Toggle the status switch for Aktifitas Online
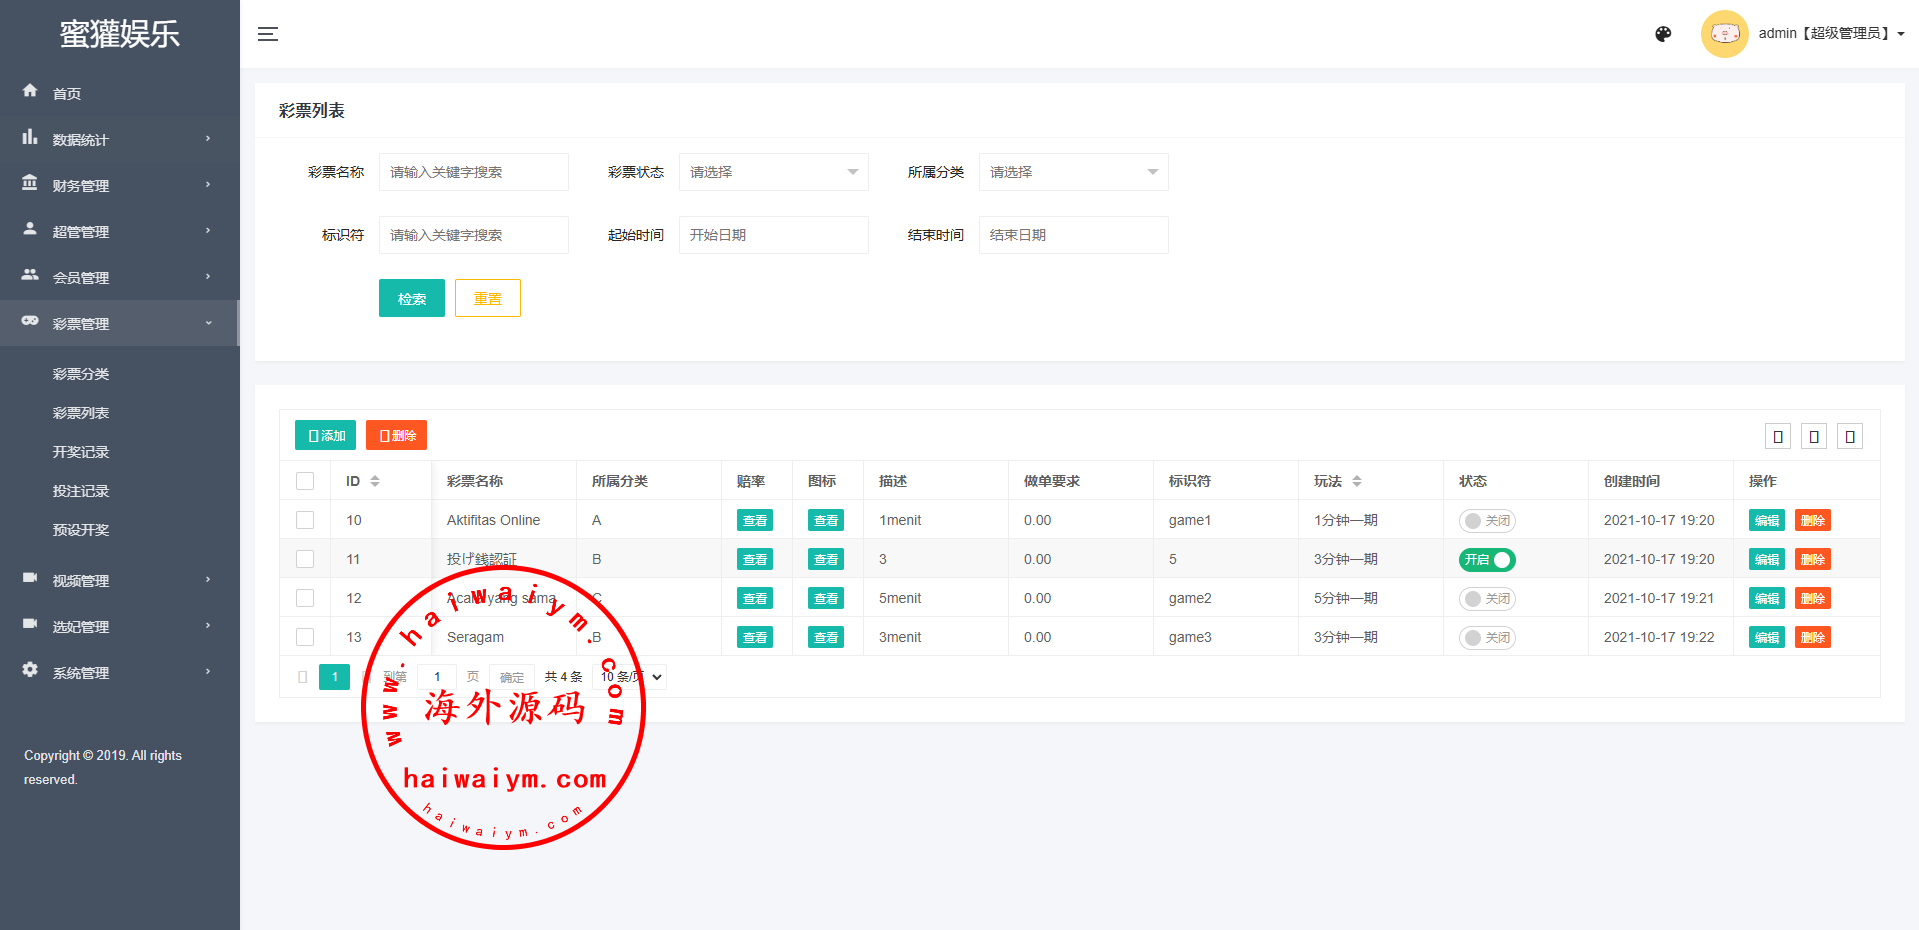 (x=1486, y=521)
